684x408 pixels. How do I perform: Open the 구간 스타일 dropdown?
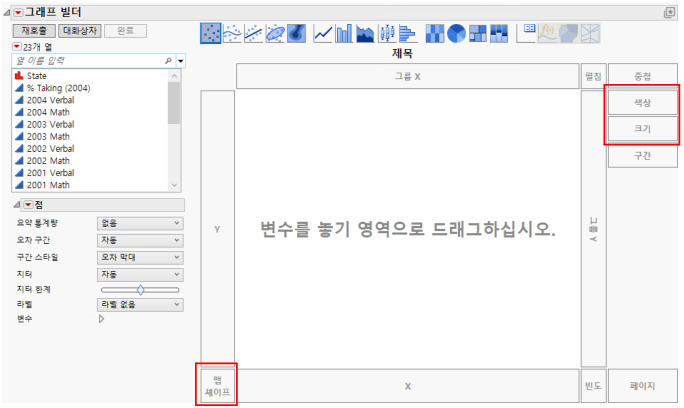pyautogui.click(x=140, y=257)
